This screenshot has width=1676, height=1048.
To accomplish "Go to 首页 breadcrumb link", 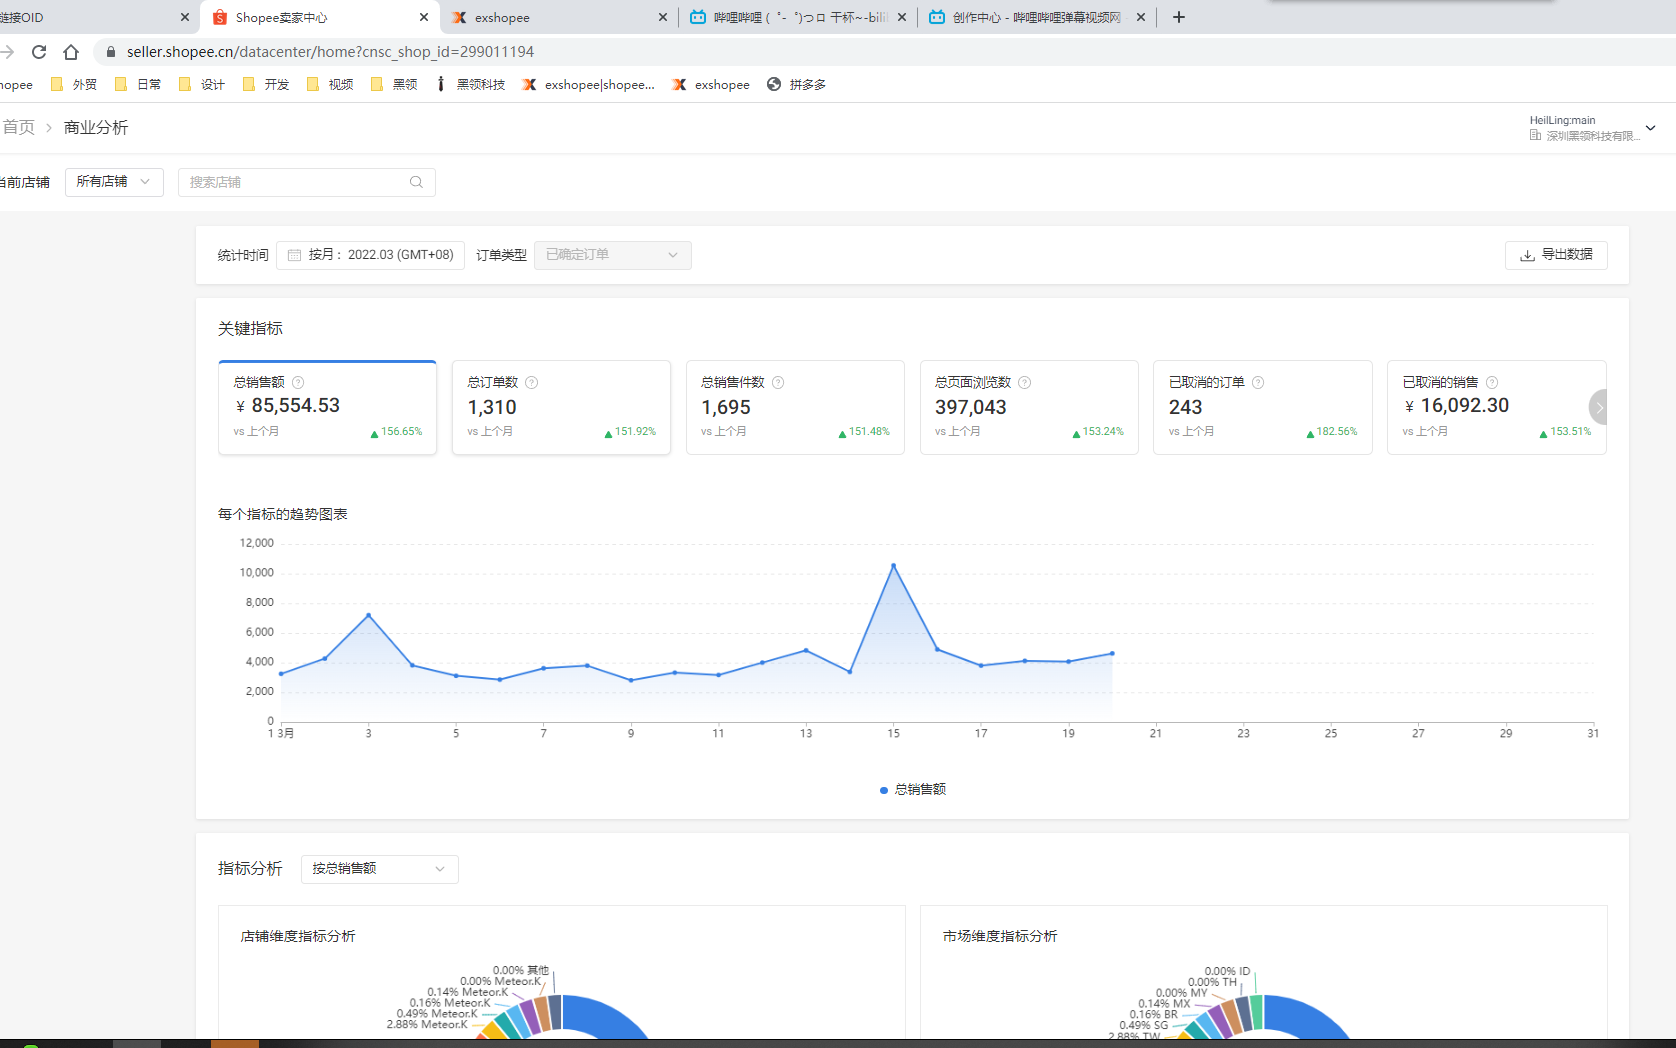I will (18, 127).
